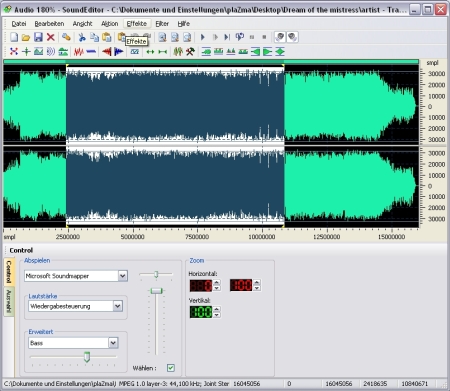Image resolution: width=450 pixels, height=391 pixels.
Task: Click the red fade arrow icon
Action: (107, 51)
